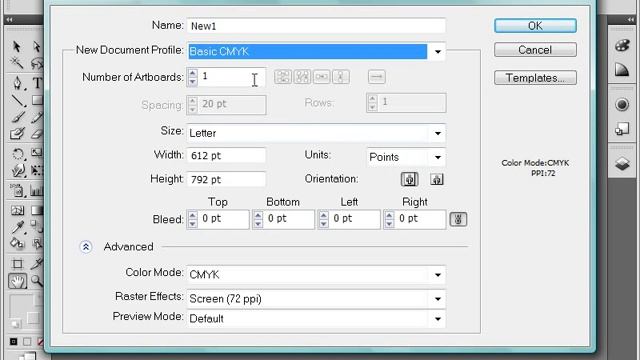Select the Free Transform tool
Image resolution: width=640 pixels, height=360 pixels.
coord(37,170)
